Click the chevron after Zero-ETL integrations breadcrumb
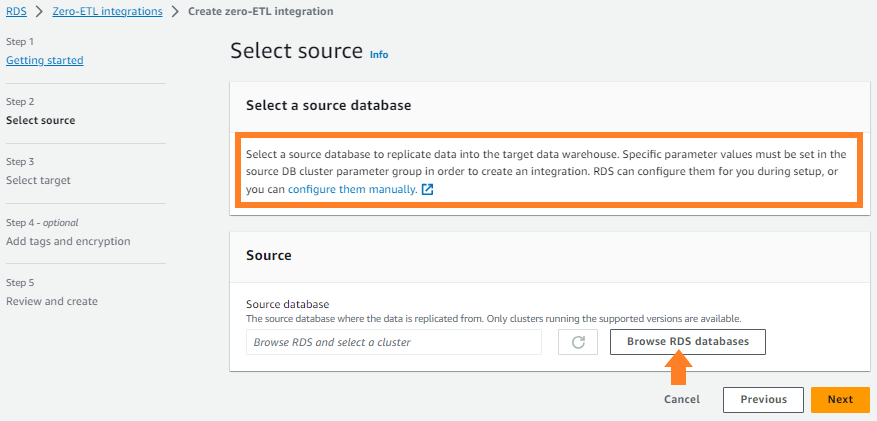Screen dimensions: 877x421 [177, 11]
